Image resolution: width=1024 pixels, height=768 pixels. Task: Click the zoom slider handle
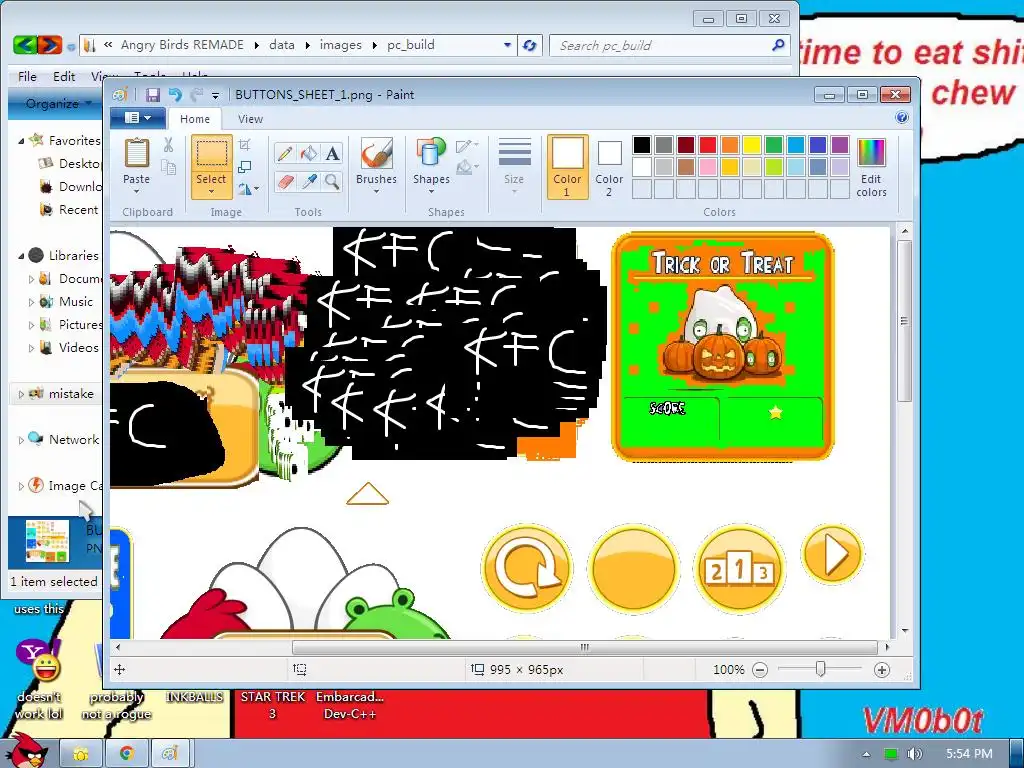[820, 669]
